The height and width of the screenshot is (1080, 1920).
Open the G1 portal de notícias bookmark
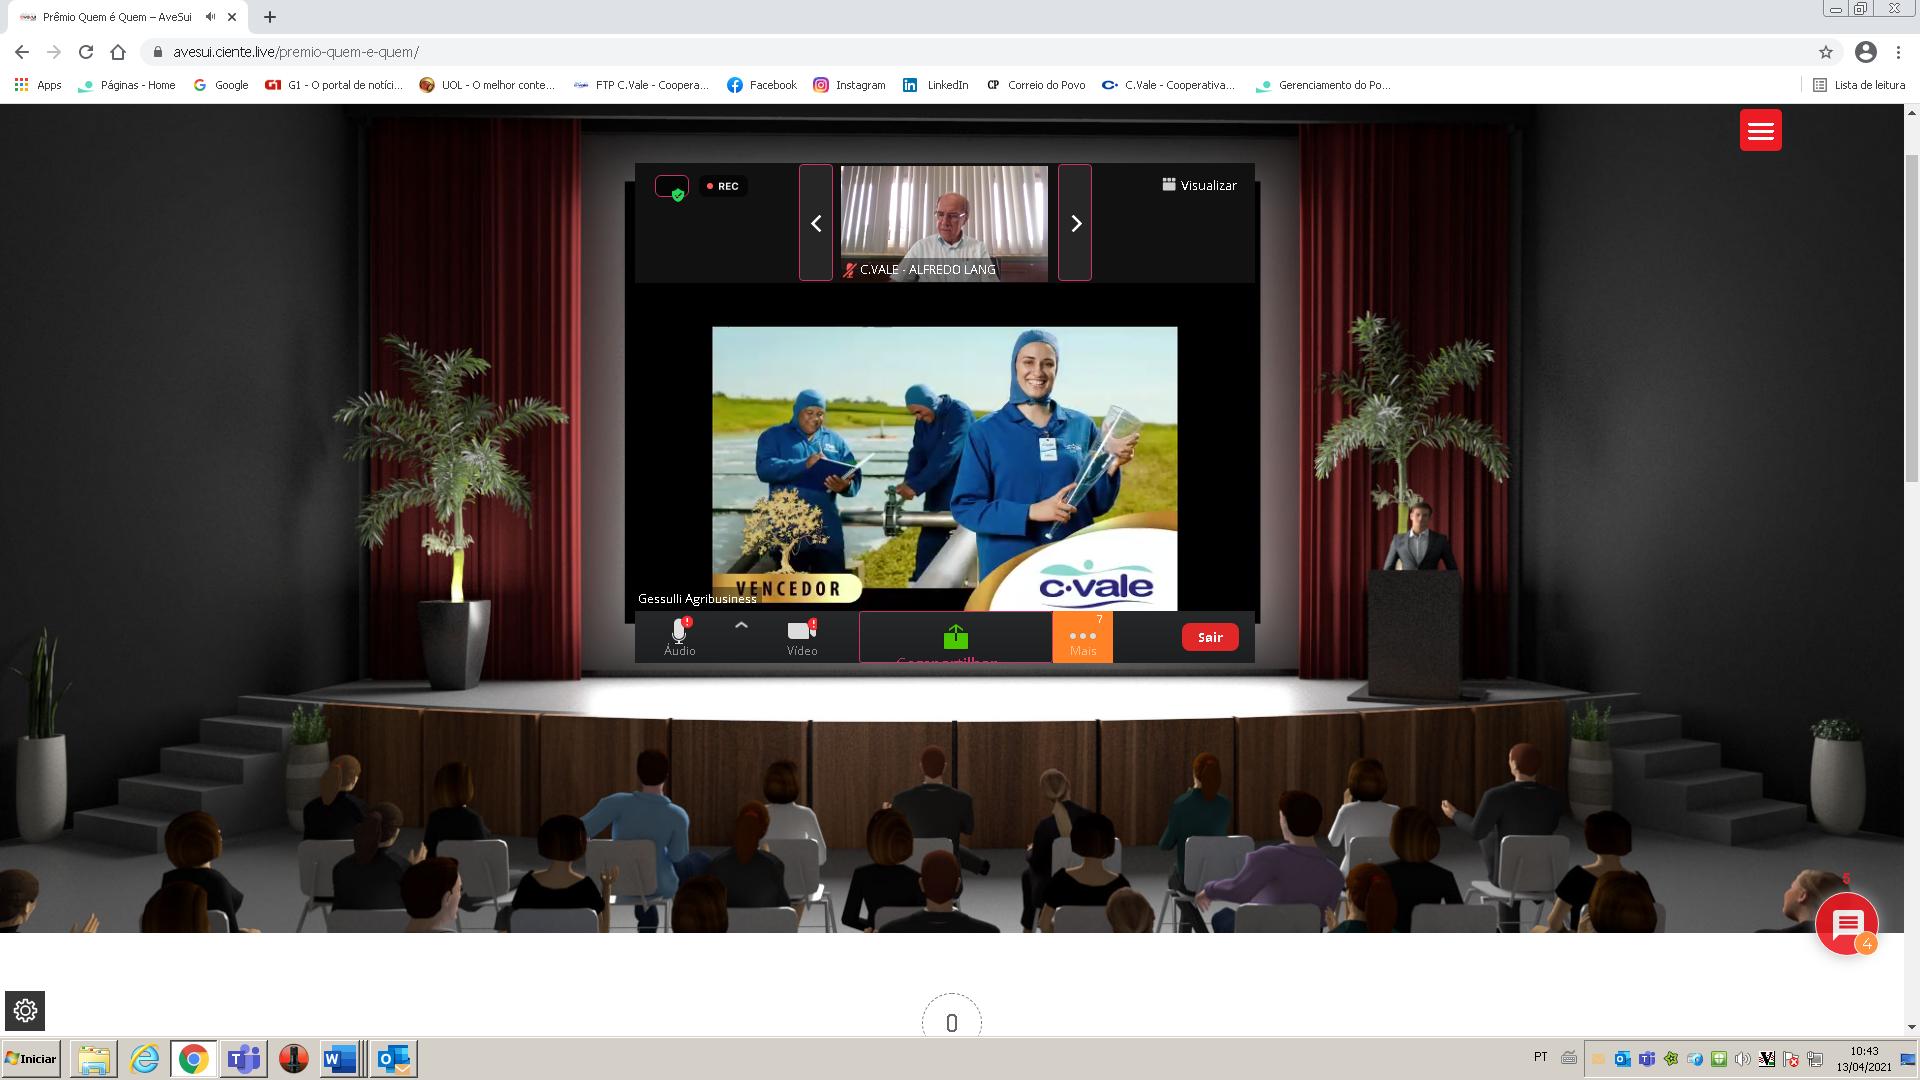tap(334, 85)
